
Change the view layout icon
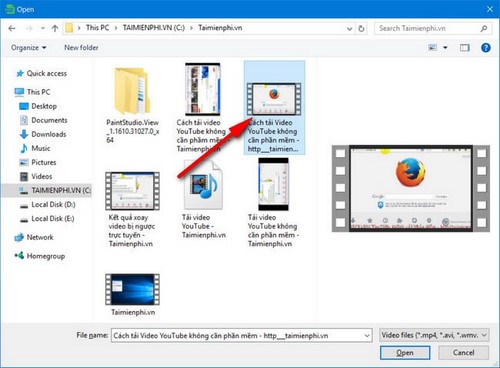point(433,48)
